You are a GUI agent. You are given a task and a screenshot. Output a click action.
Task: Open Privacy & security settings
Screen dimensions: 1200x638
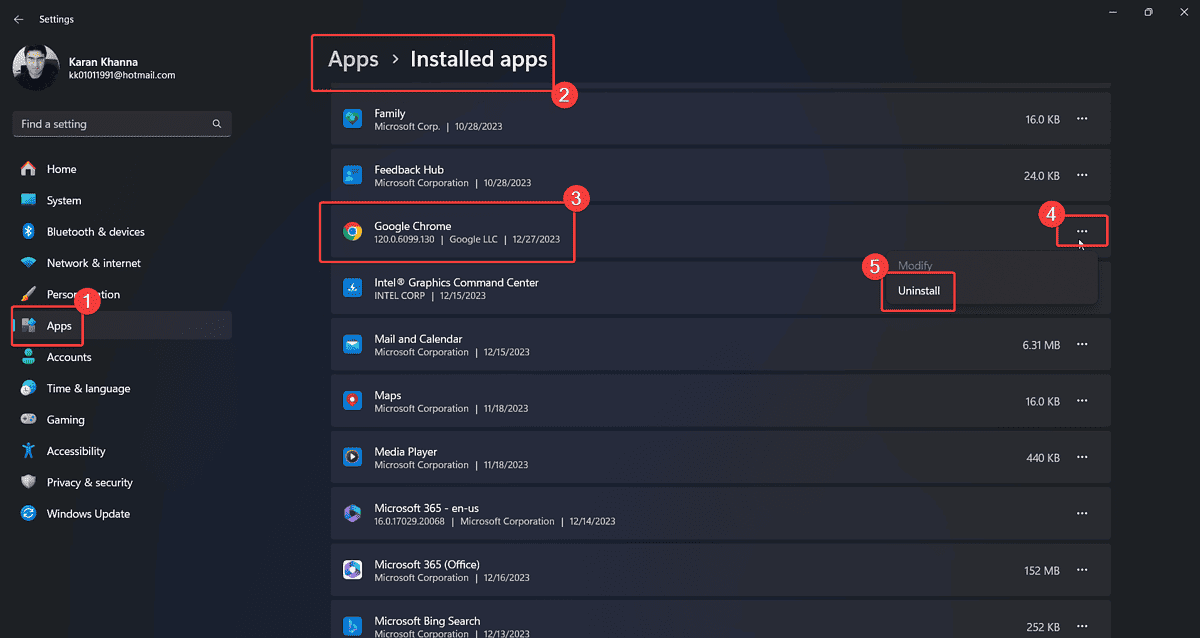(x=122, y=482)
